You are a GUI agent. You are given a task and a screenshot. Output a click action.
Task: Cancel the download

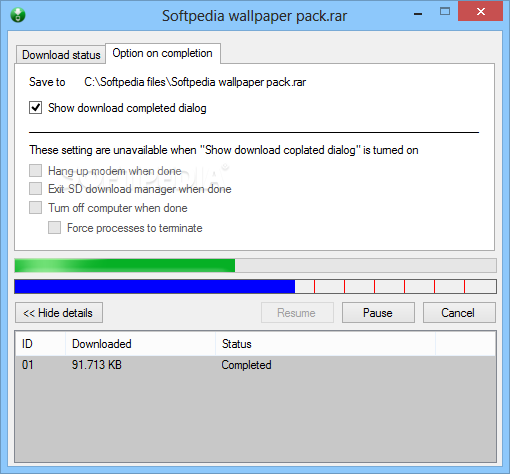coord(459,313)
